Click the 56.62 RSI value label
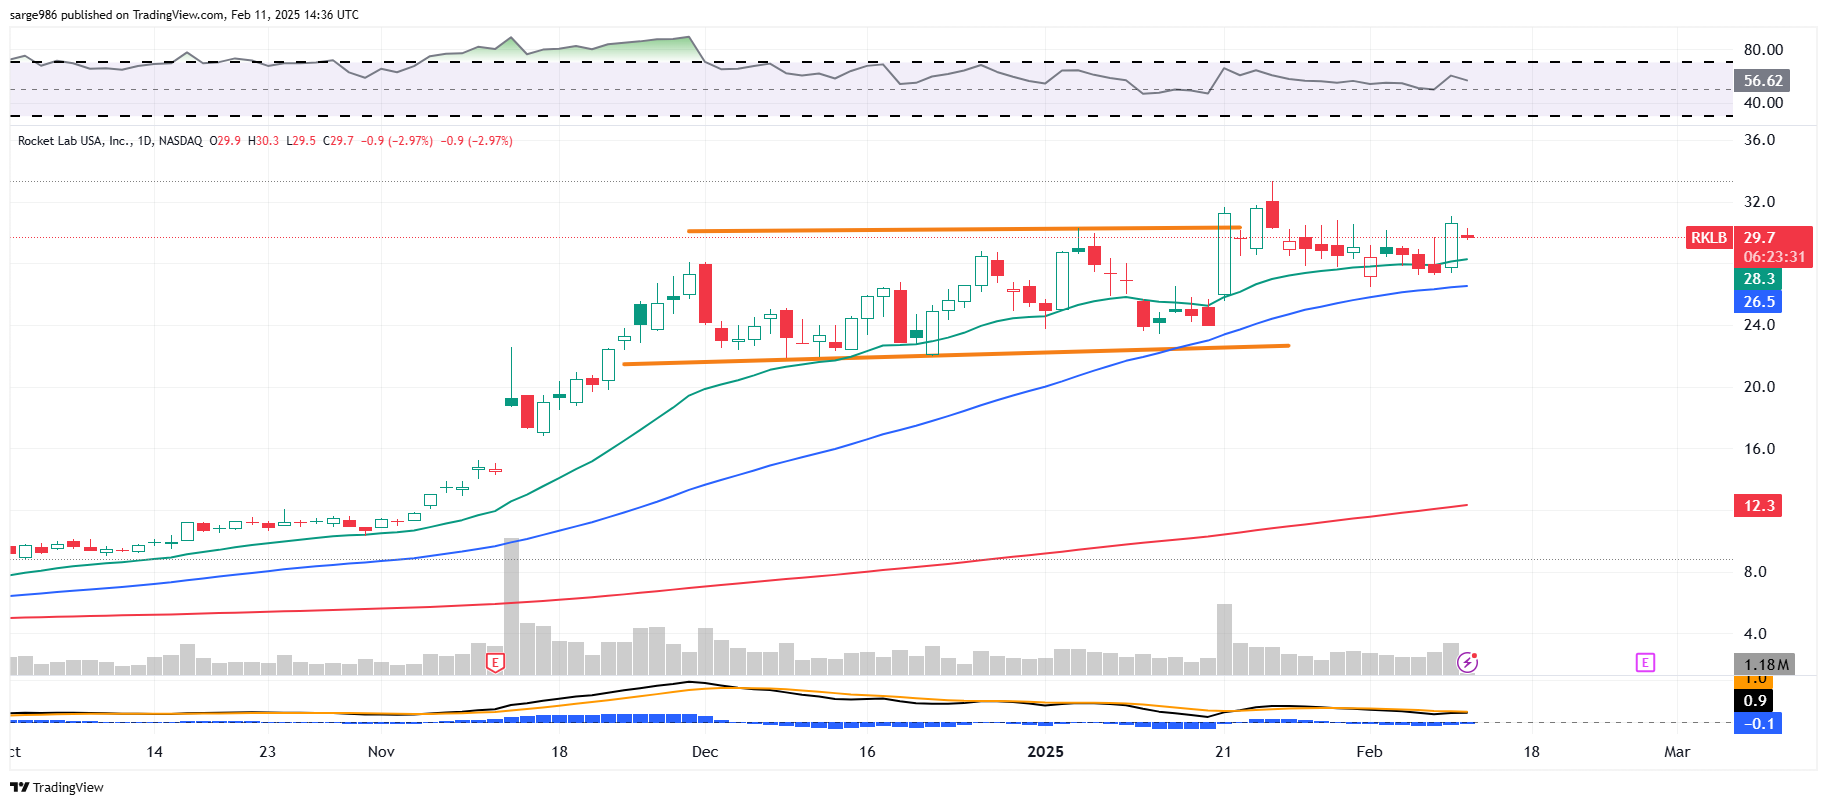Image resolution: width=1827 pixels, height=805 pixels. click(x=1762, y=81)
